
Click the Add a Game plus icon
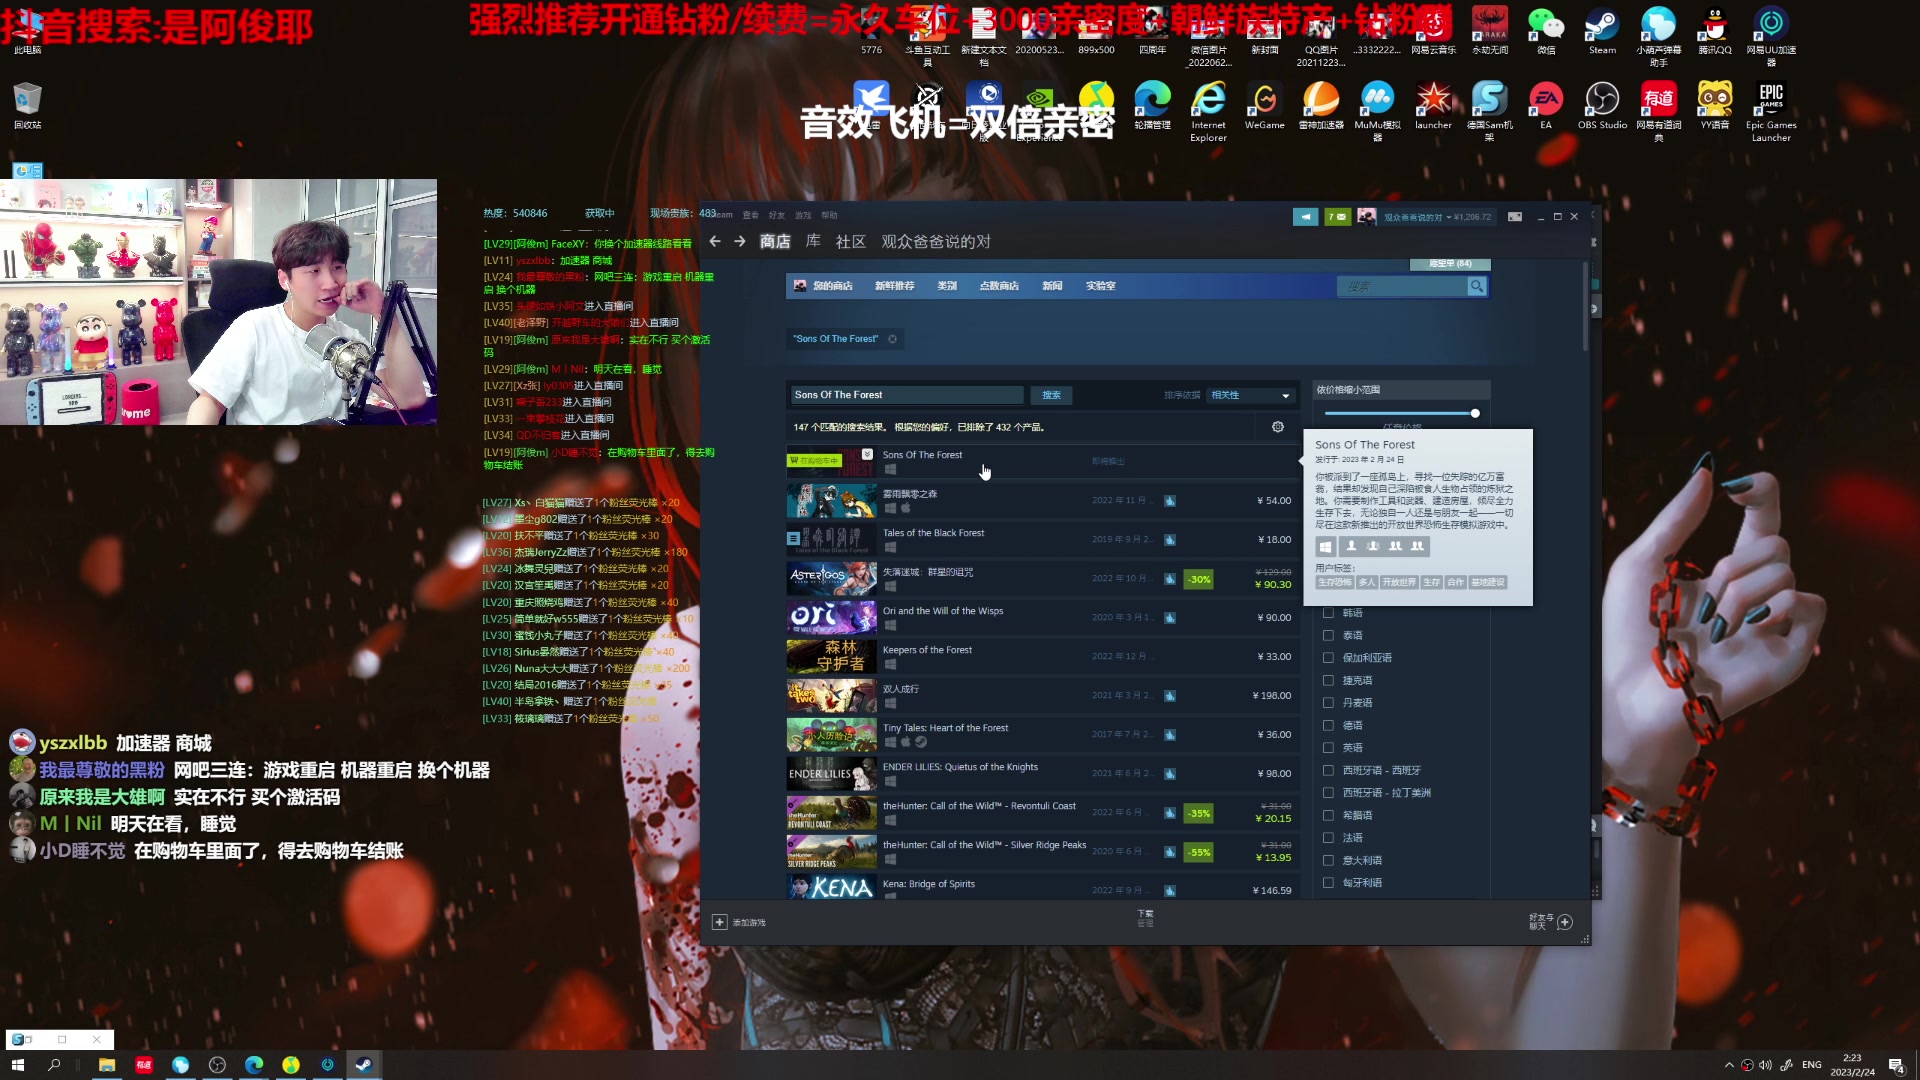coord(719,922)
